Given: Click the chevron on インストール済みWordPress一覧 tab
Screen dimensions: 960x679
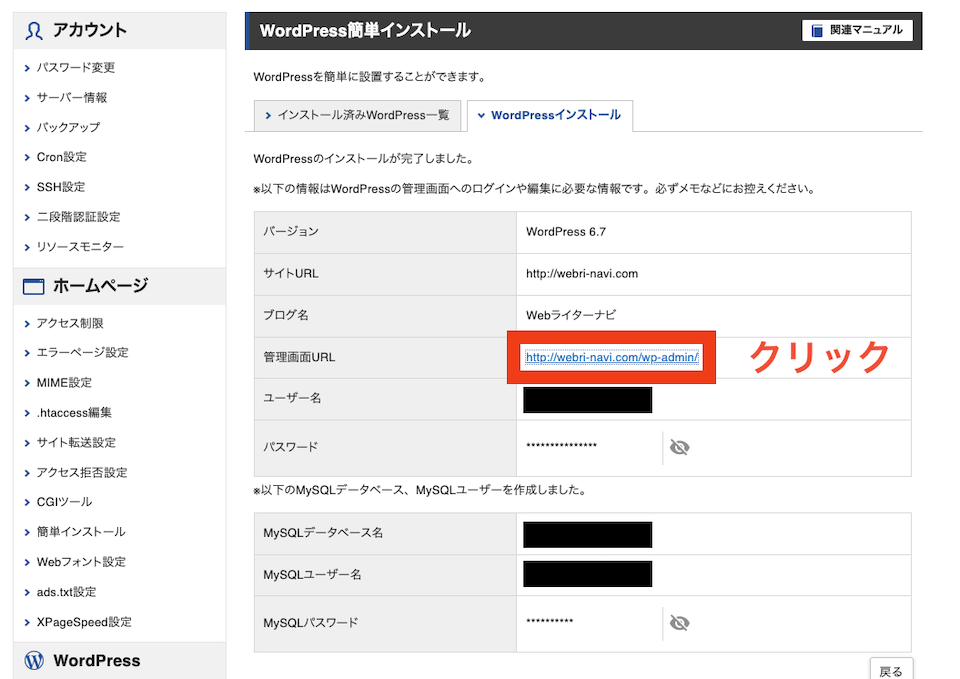Looking at the screenshot, I should pos(268,116).
